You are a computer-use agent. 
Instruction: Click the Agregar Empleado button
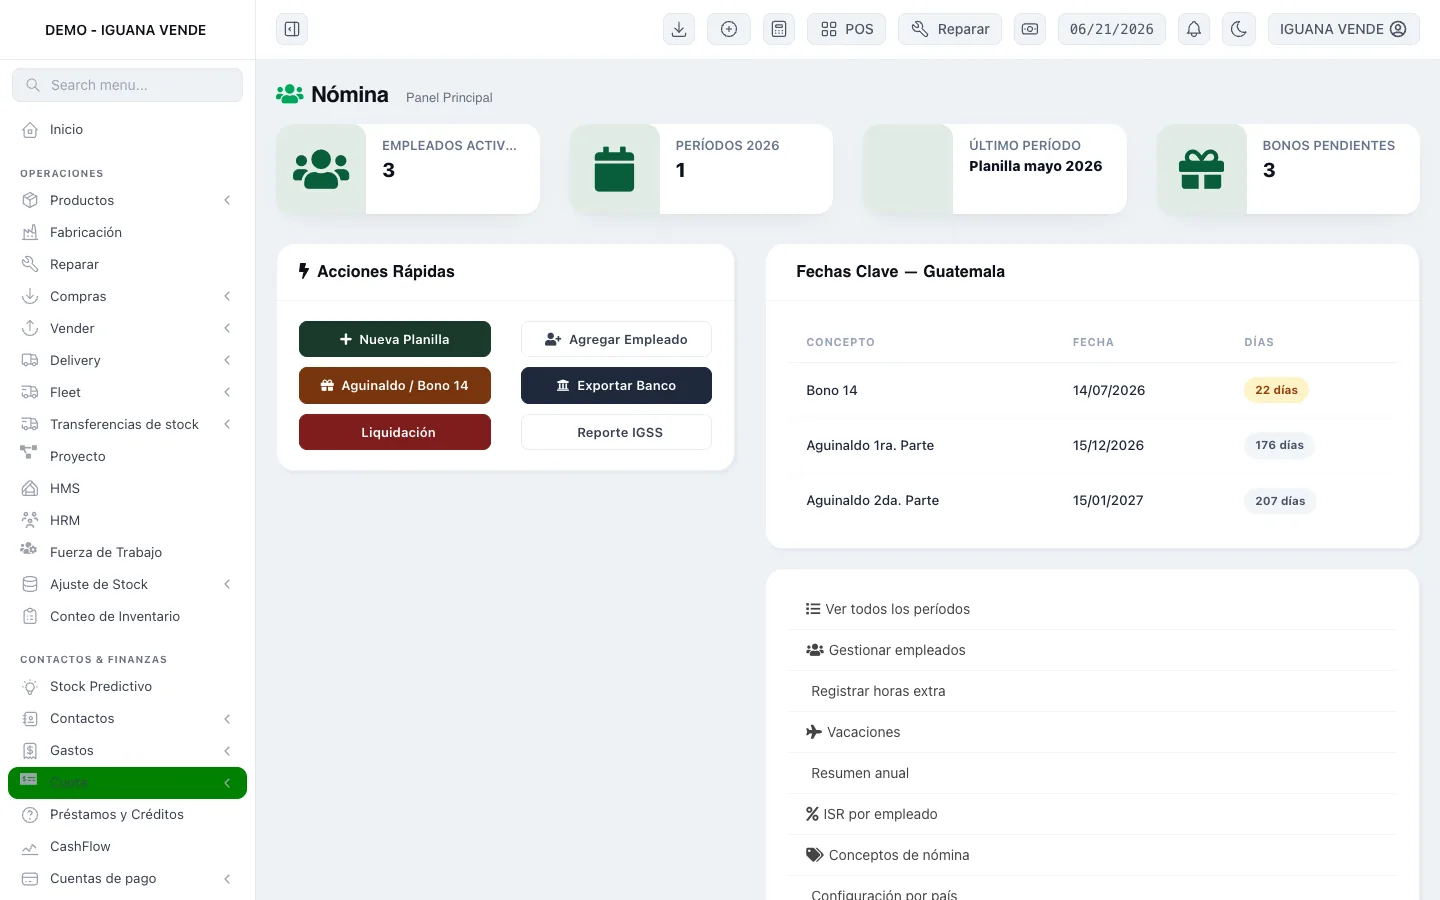coord(616,339)
